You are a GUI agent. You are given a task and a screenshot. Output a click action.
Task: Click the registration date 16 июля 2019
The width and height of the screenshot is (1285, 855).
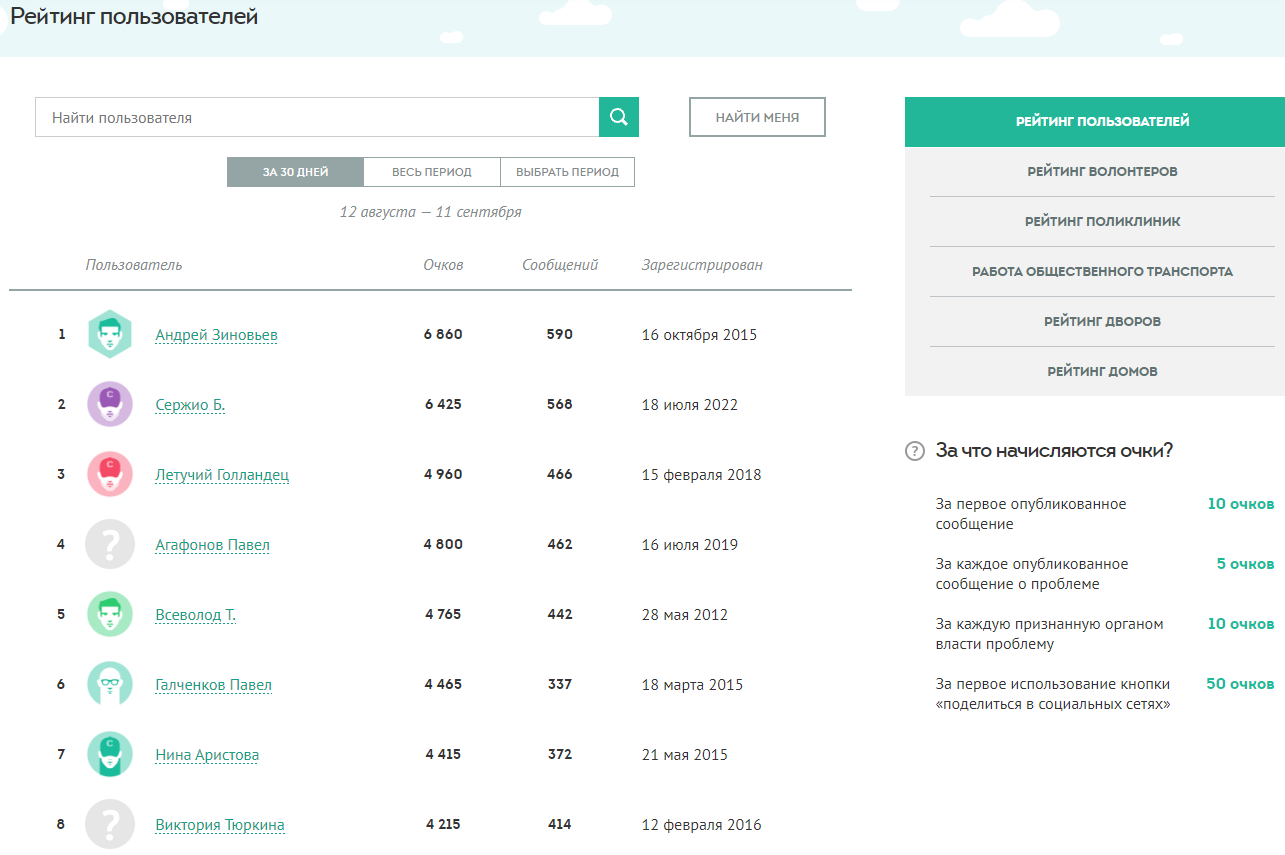689,545
